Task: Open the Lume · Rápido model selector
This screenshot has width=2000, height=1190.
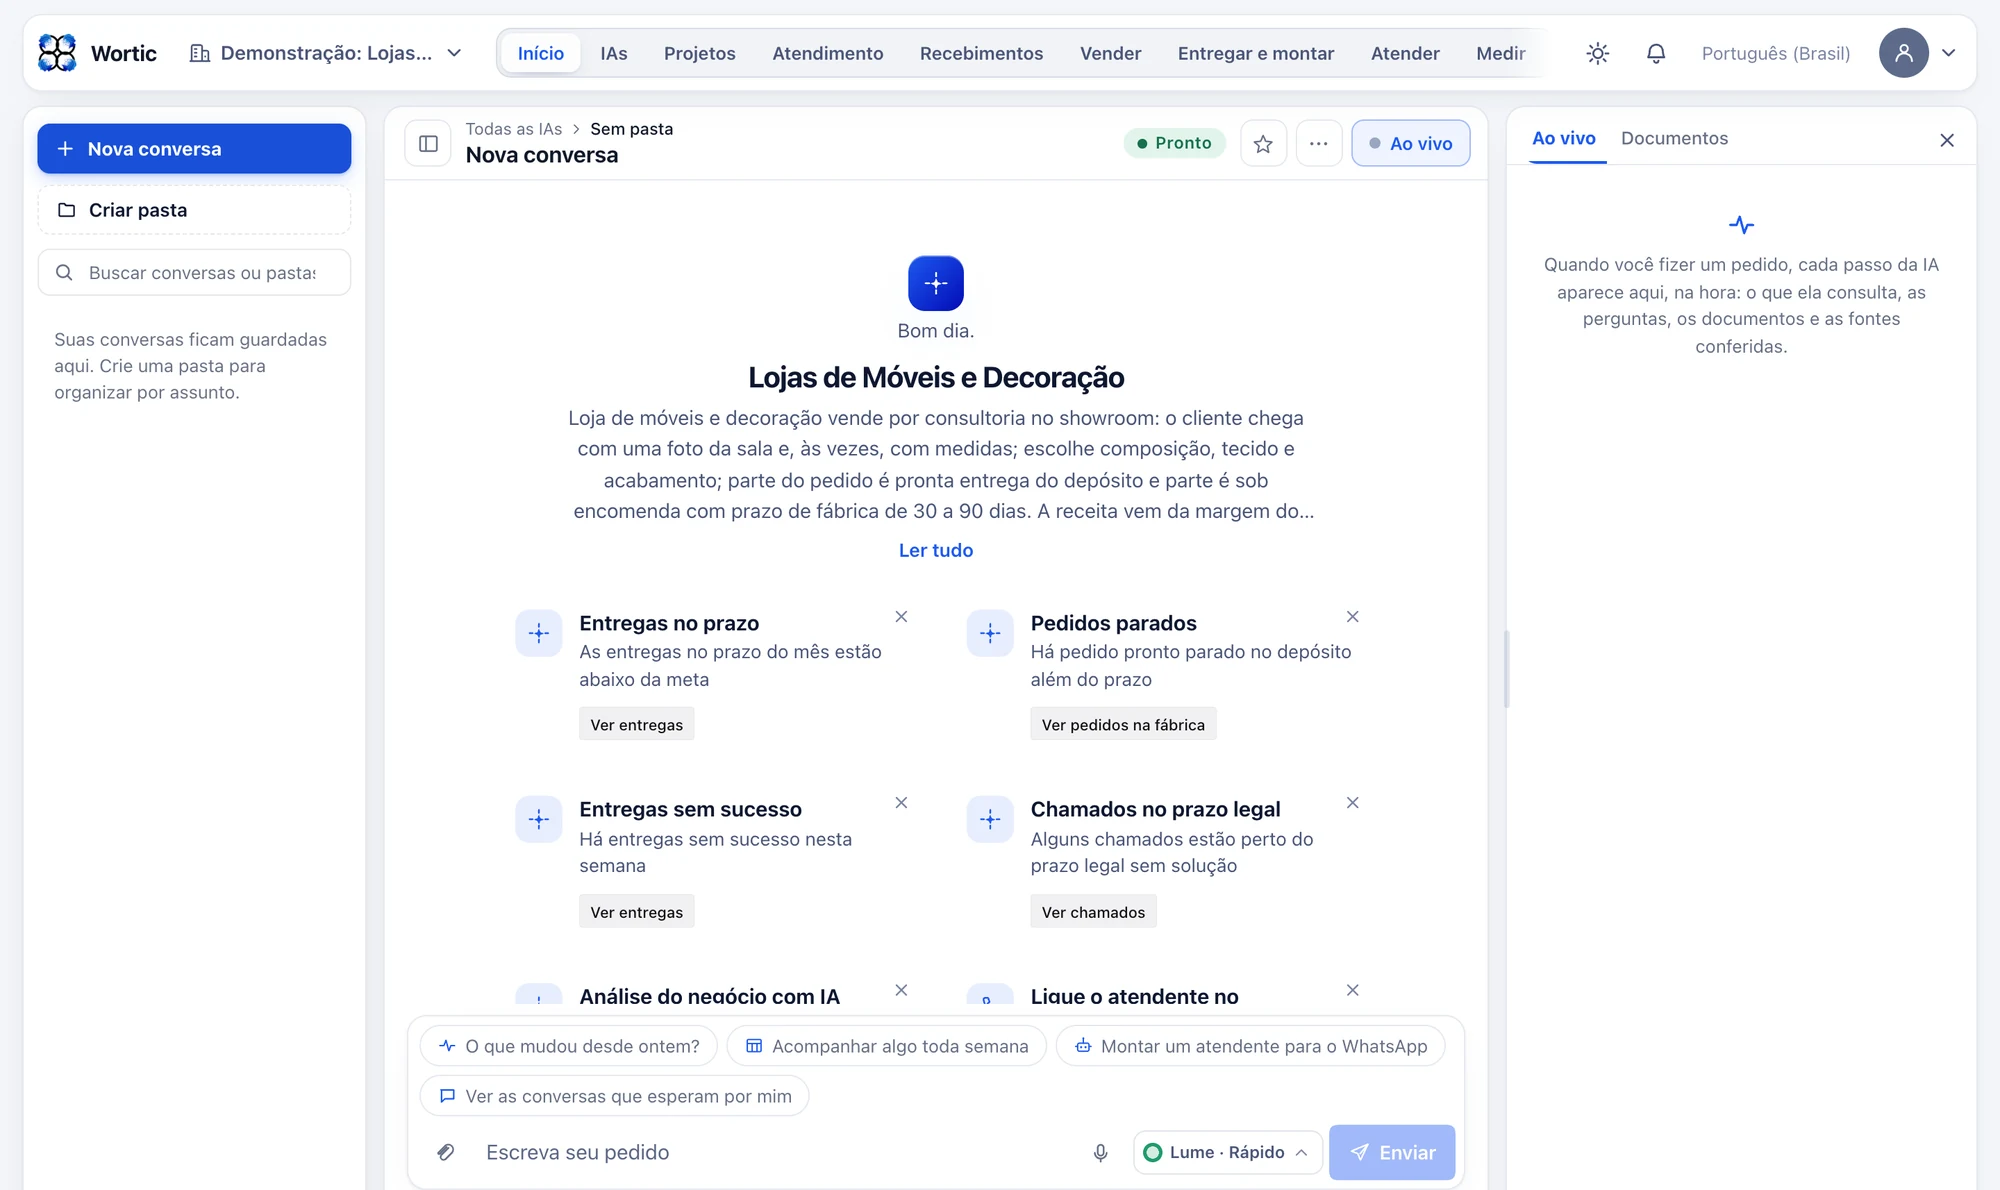Action: pyautogui.click(x=1227, y=1152)
